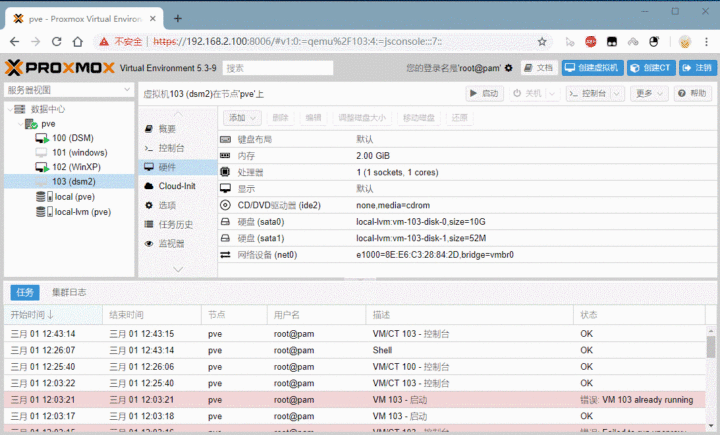Go to browser home page
This screenshot has height=435, width=720.
point(78,42)
